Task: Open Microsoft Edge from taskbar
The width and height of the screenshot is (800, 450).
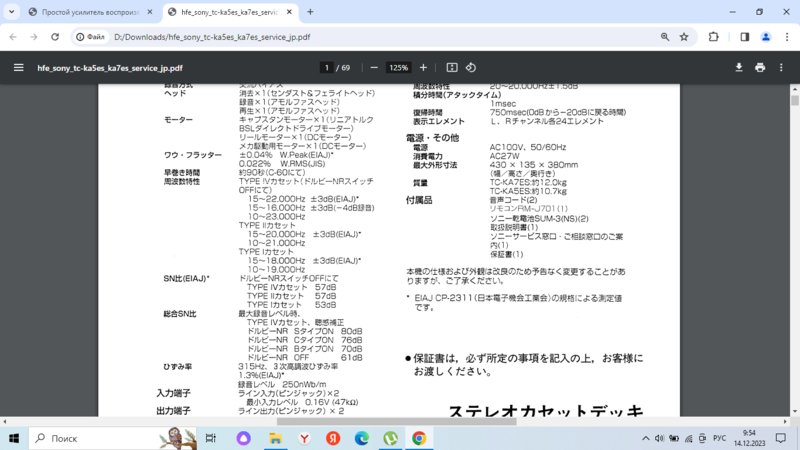Action: (362, 438)
